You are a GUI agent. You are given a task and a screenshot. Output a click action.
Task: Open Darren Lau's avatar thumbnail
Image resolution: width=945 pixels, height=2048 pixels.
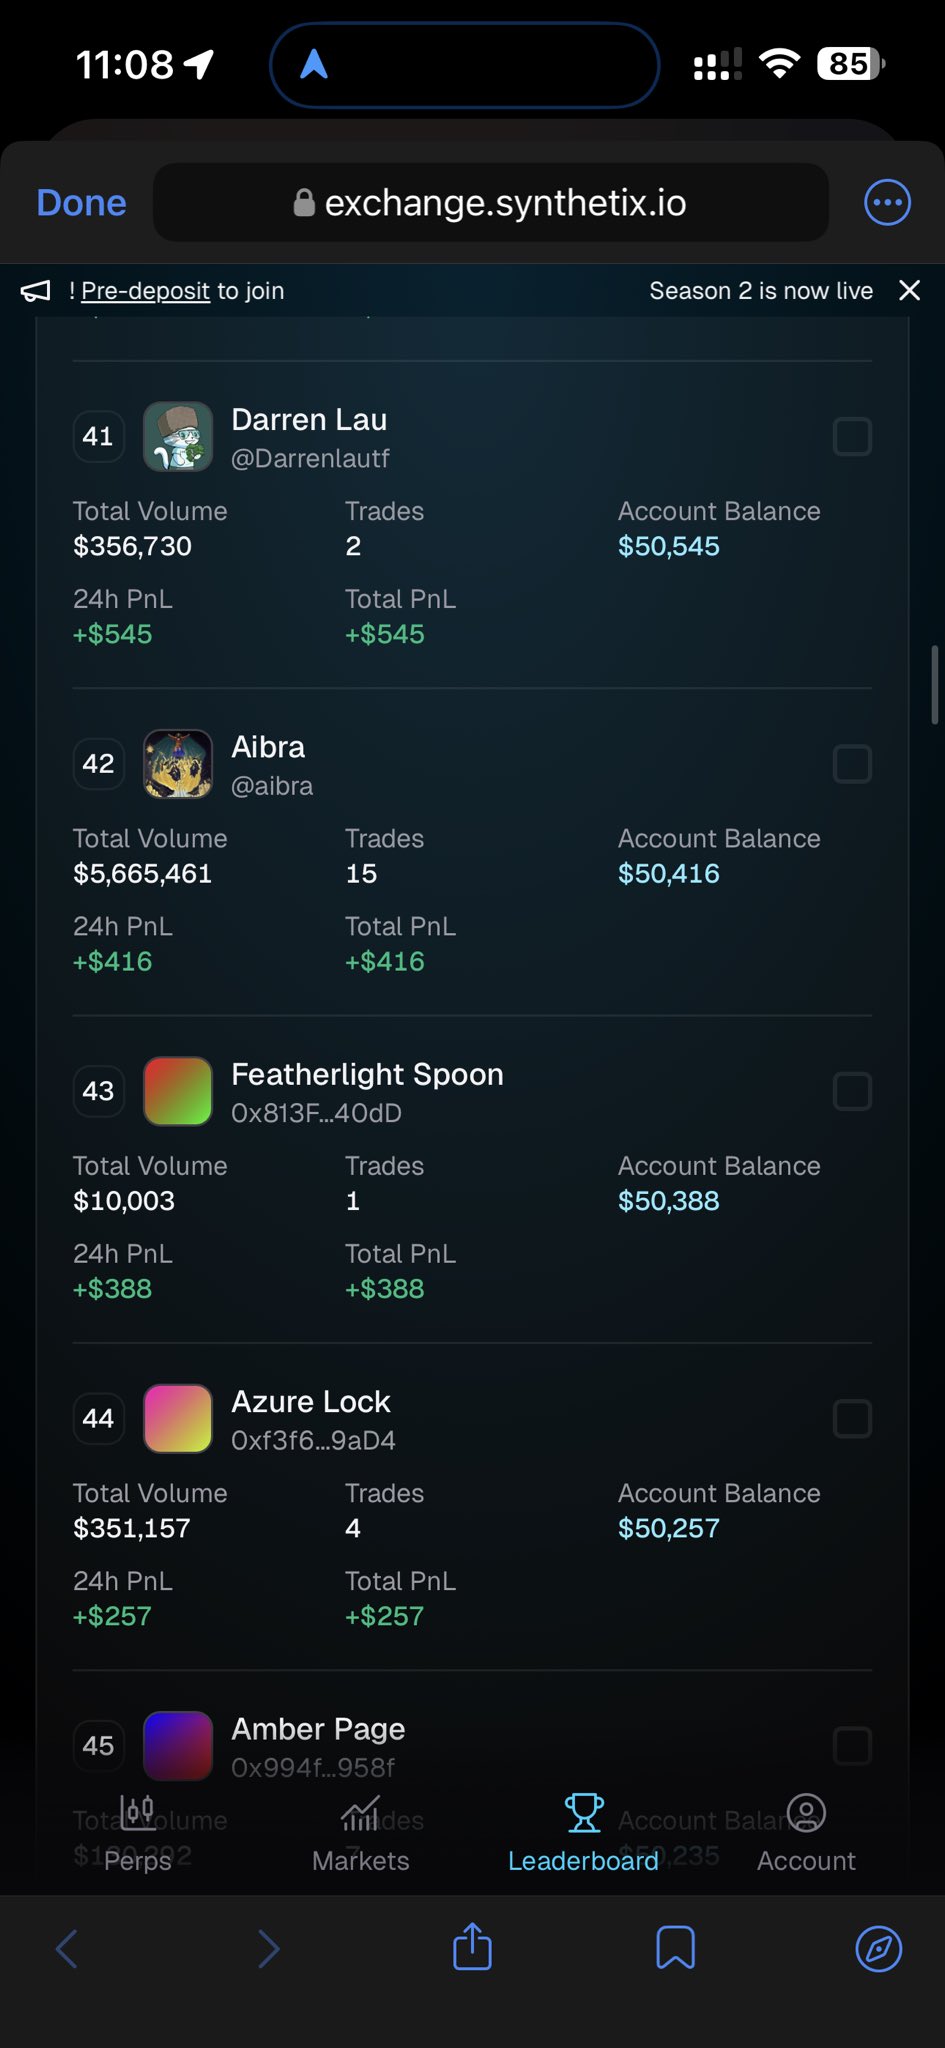point(178,437)
